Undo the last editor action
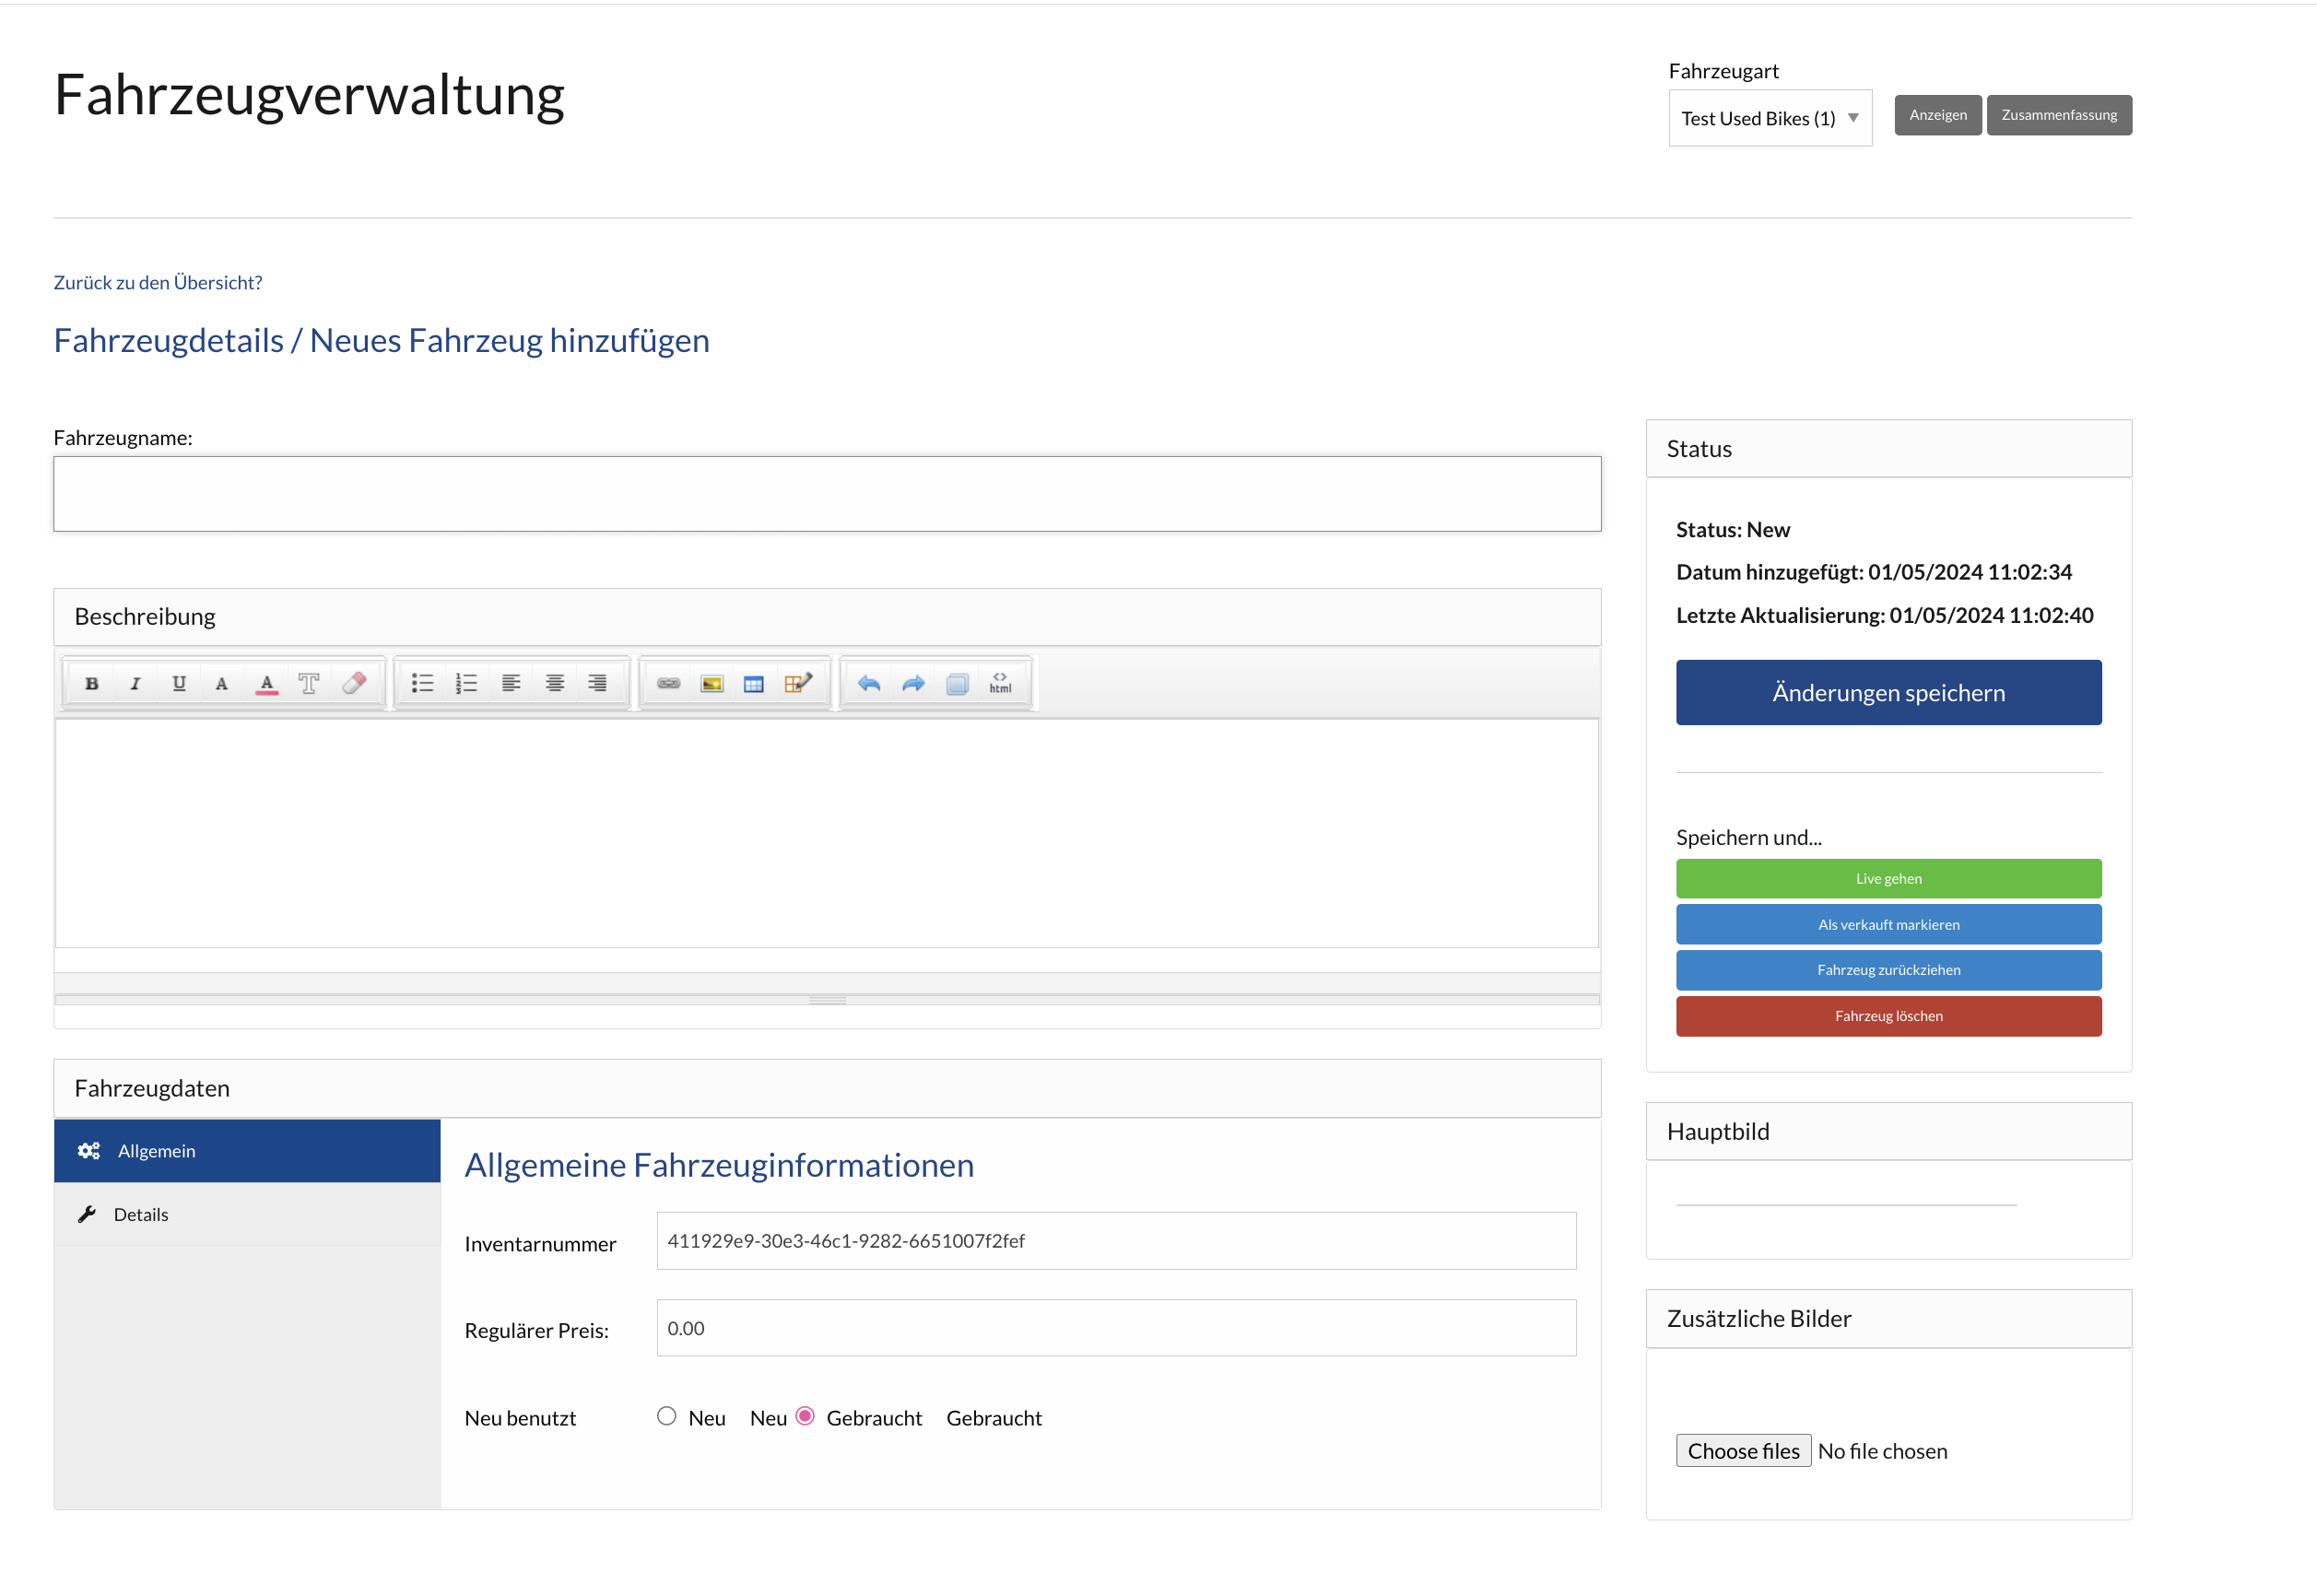The height and width of the screenshot is (1596, 2317). pos(869,684)
